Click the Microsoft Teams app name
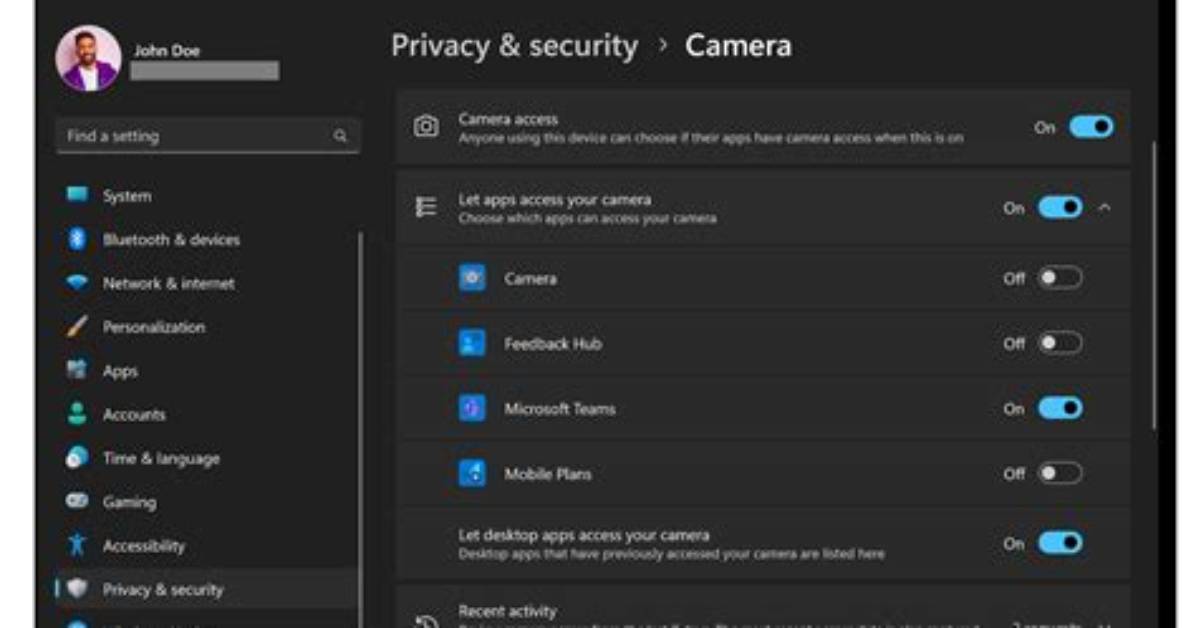This screenshot has height=628, width=1196. tap(560, 408)
